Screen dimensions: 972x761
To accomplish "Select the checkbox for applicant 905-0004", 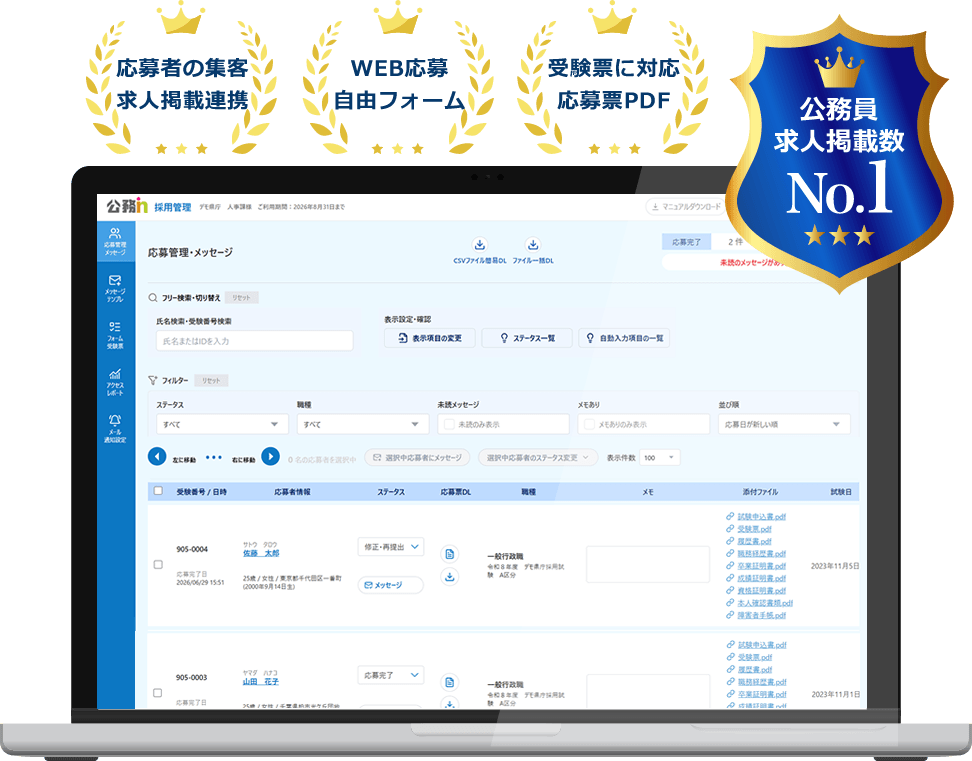I will coord(158,565).
